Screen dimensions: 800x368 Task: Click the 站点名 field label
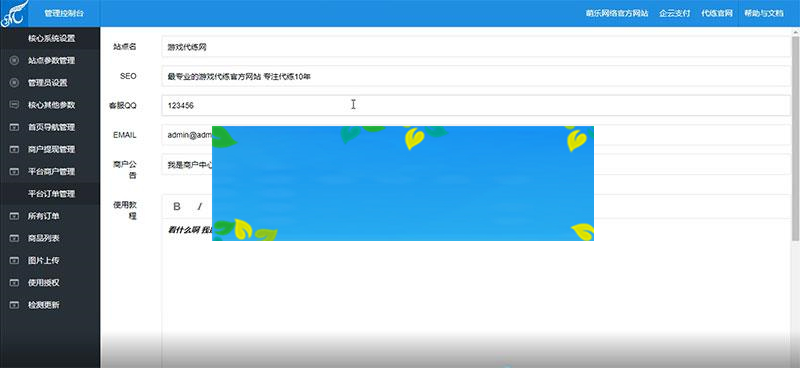[x=124, y=46]
